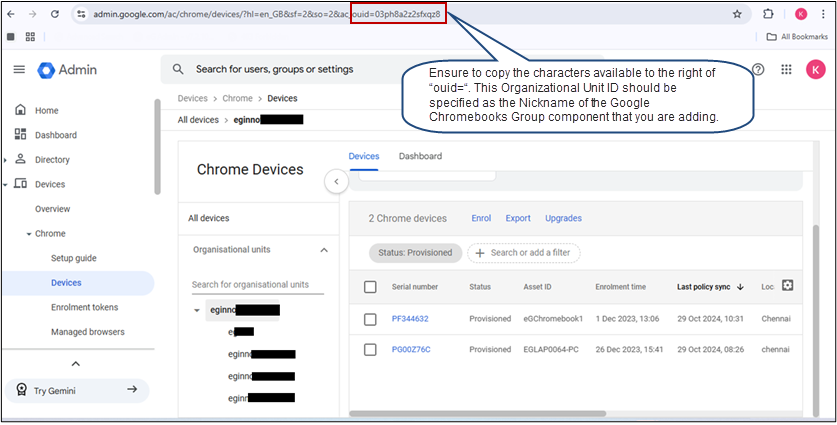837x425 pixels.
Task: Click the sidebar vertical scrollbar
Action: 157,147
